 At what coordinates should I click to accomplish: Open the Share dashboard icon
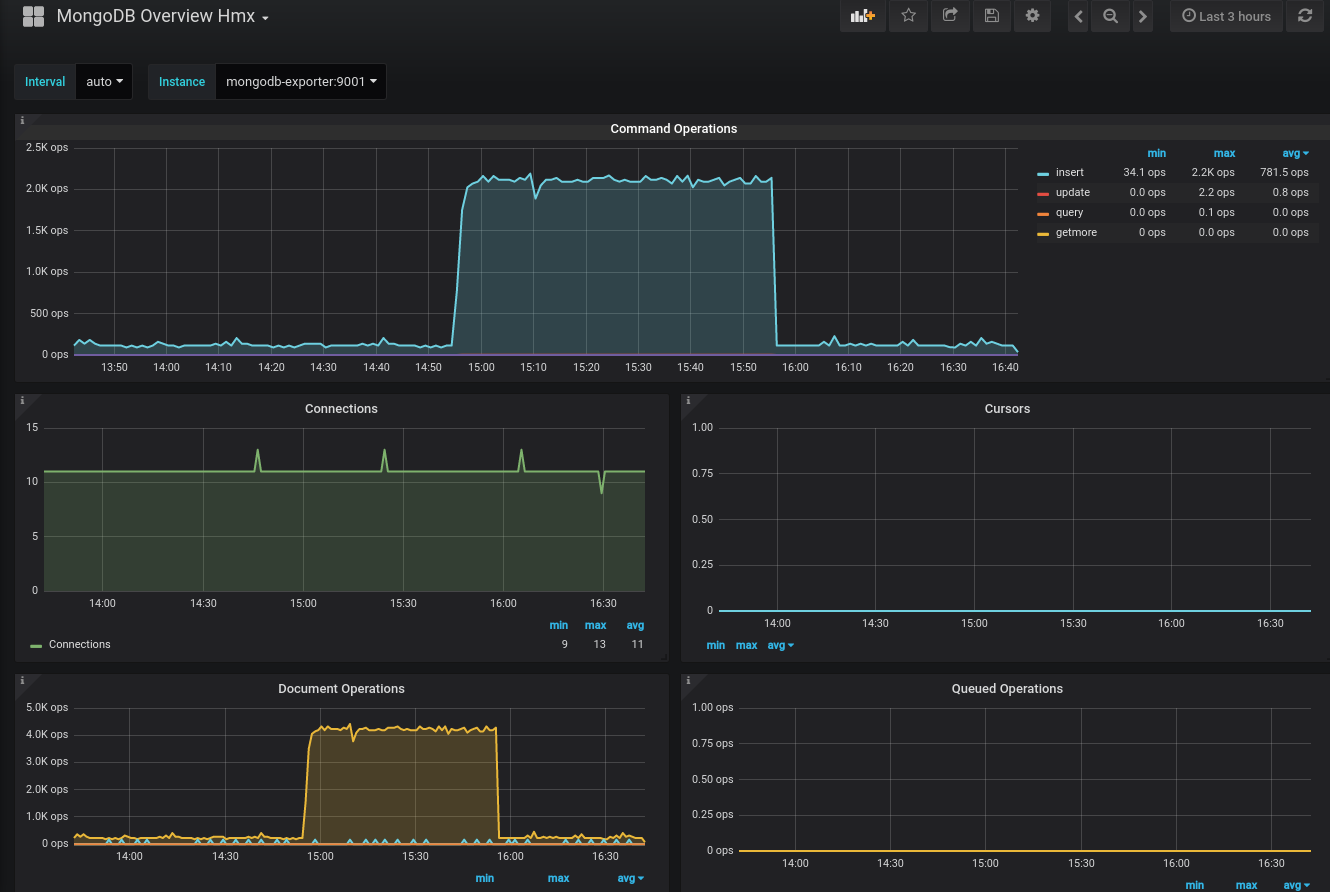click(x=950, y=16)
